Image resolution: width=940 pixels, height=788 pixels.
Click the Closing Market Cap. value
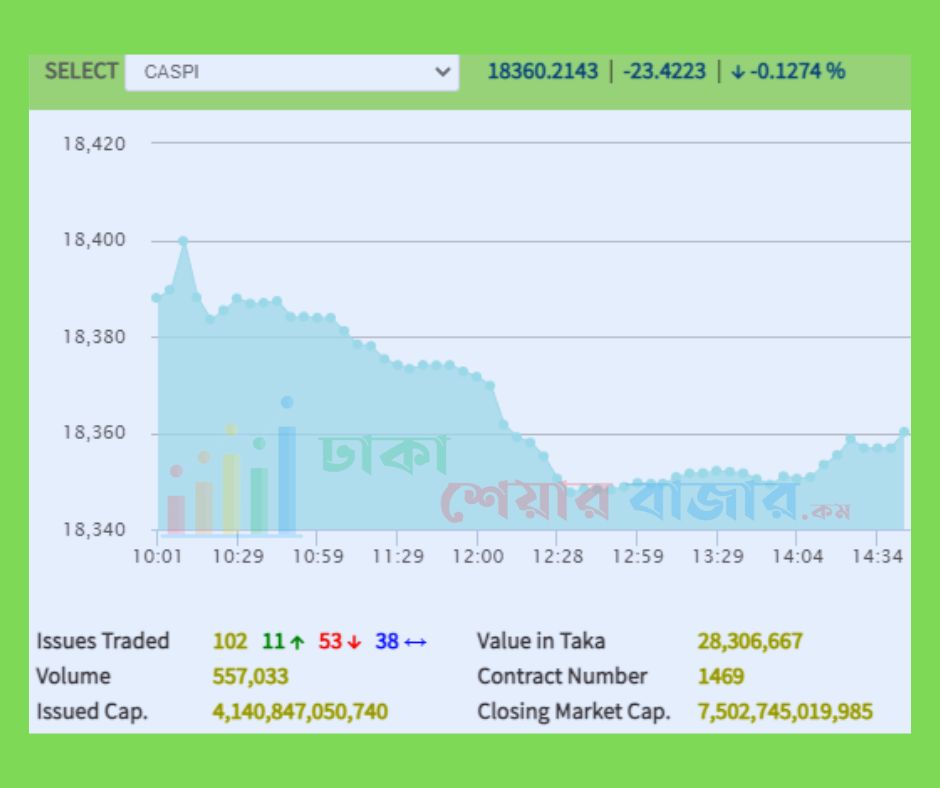point(784,712)
